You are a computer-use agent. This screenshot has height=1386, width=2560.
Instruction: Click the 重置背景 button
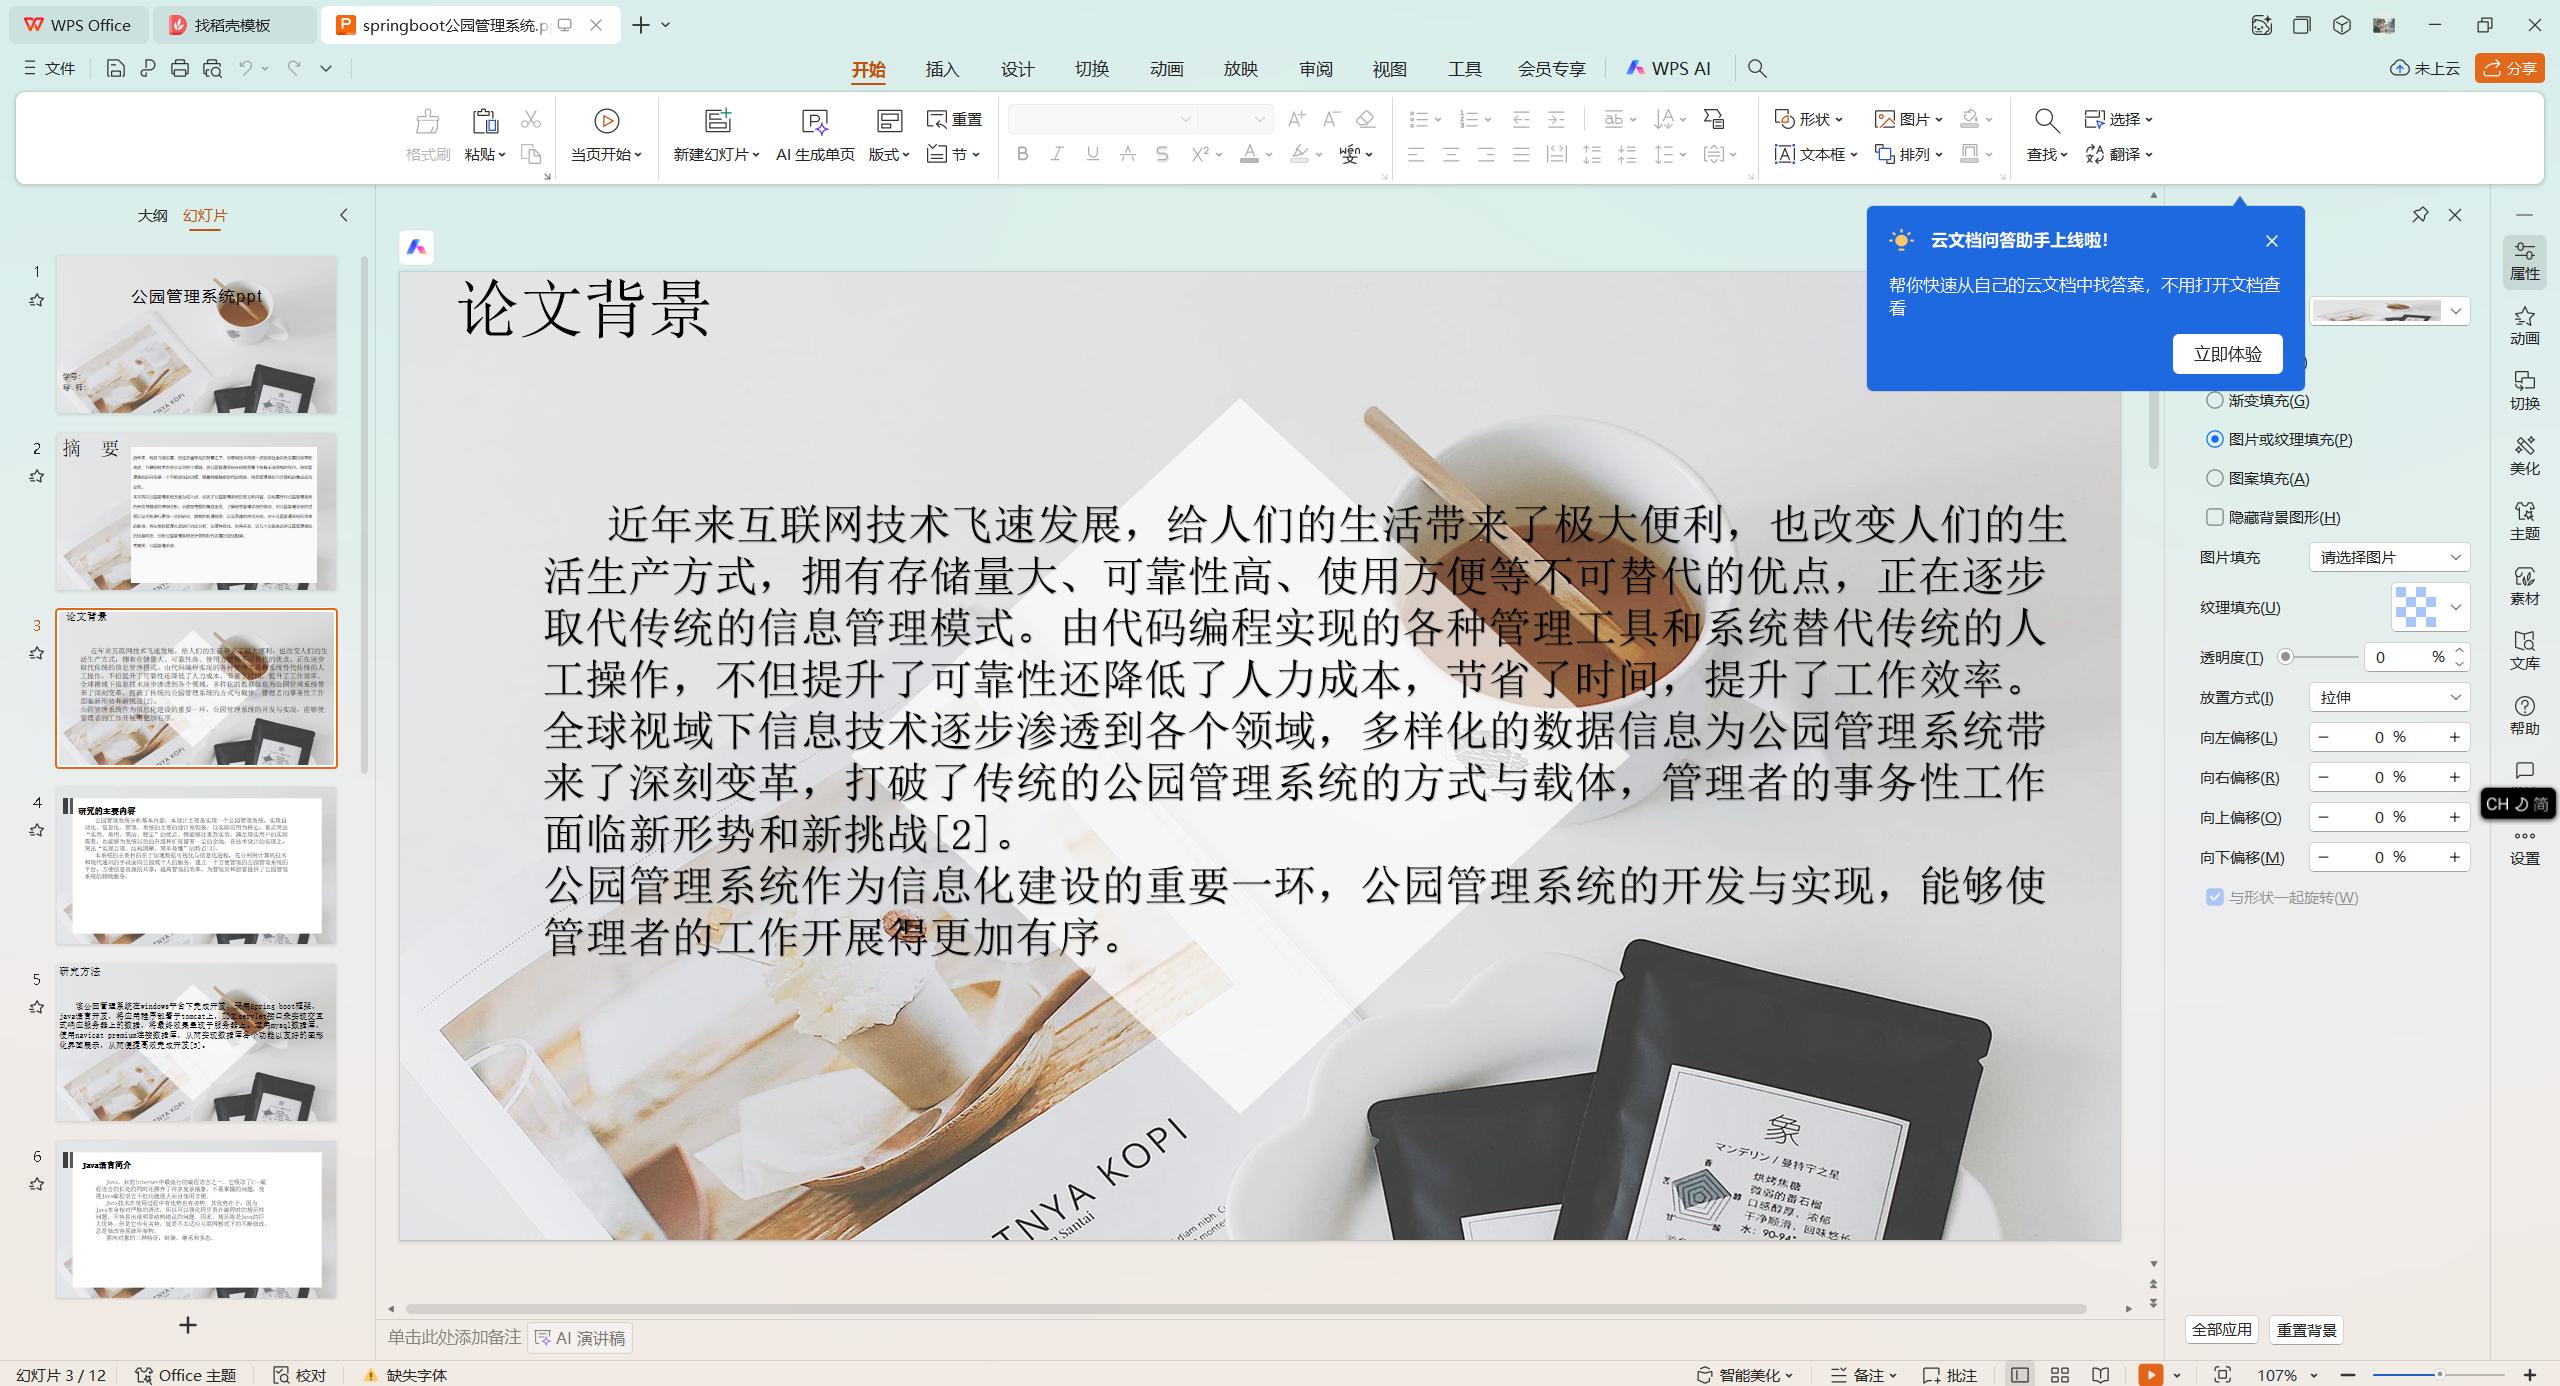pyautogui.click(x=2306, y=1330)
